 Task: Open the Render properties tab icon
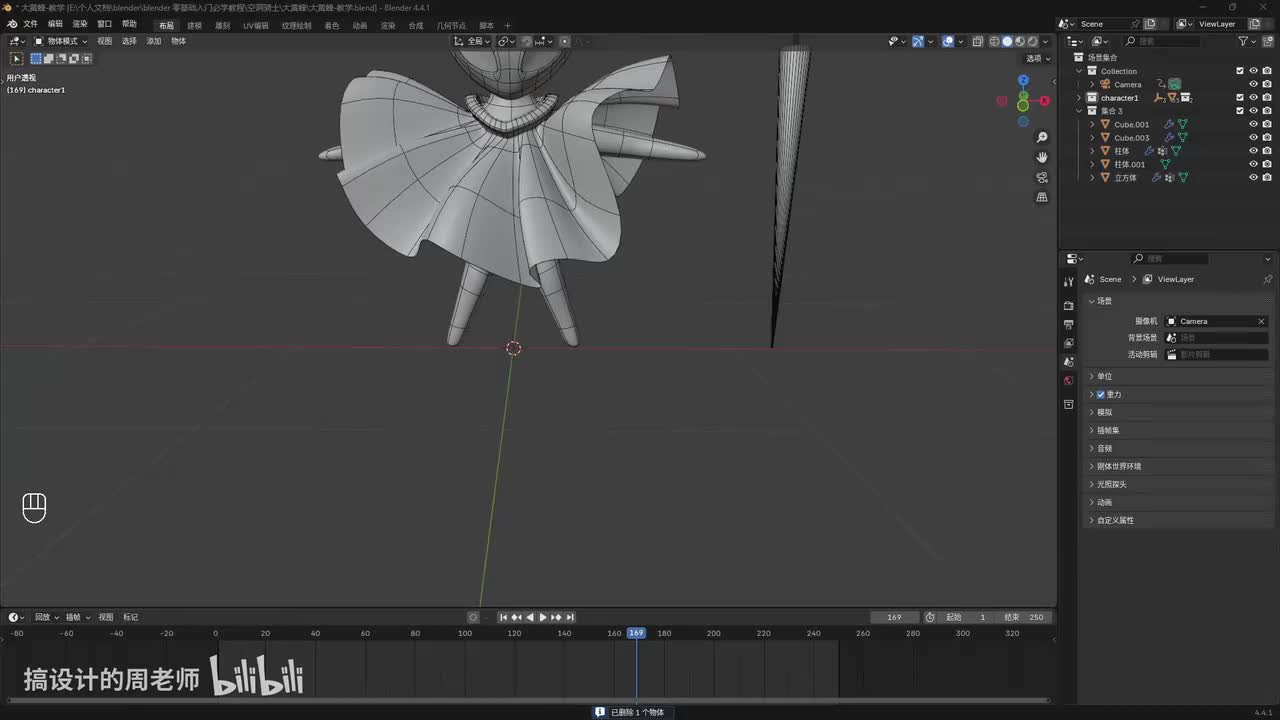click(x=1068, y=305)
